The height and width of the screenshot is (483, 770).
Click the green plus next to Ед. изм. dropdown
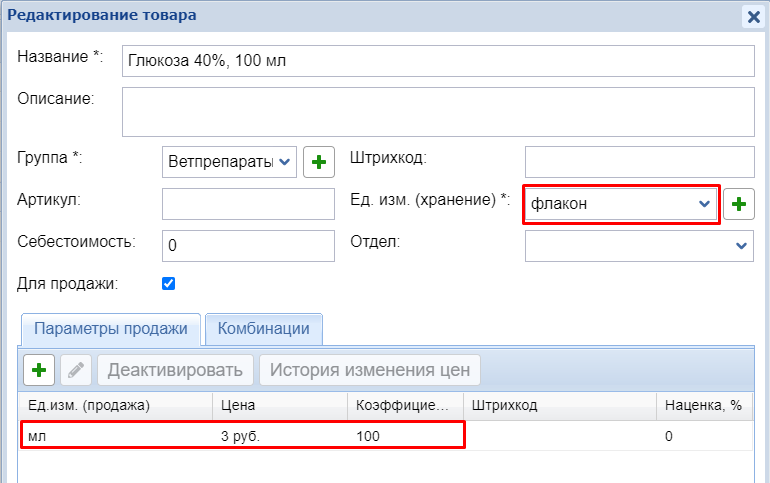[x=738, y=204]
